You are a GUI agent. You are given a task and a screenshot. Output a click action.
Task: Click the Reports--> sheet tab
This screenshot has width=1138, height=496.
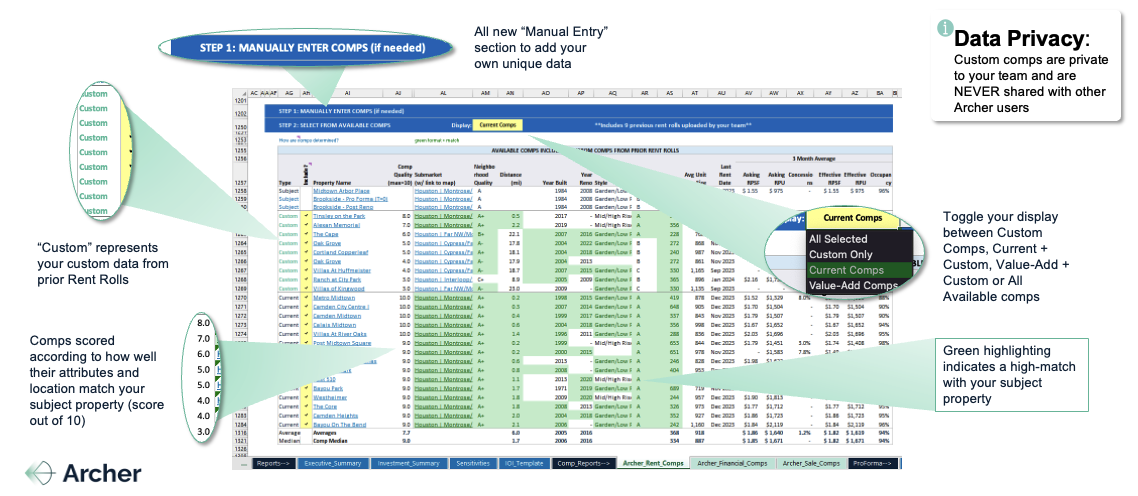pos(274,463)
